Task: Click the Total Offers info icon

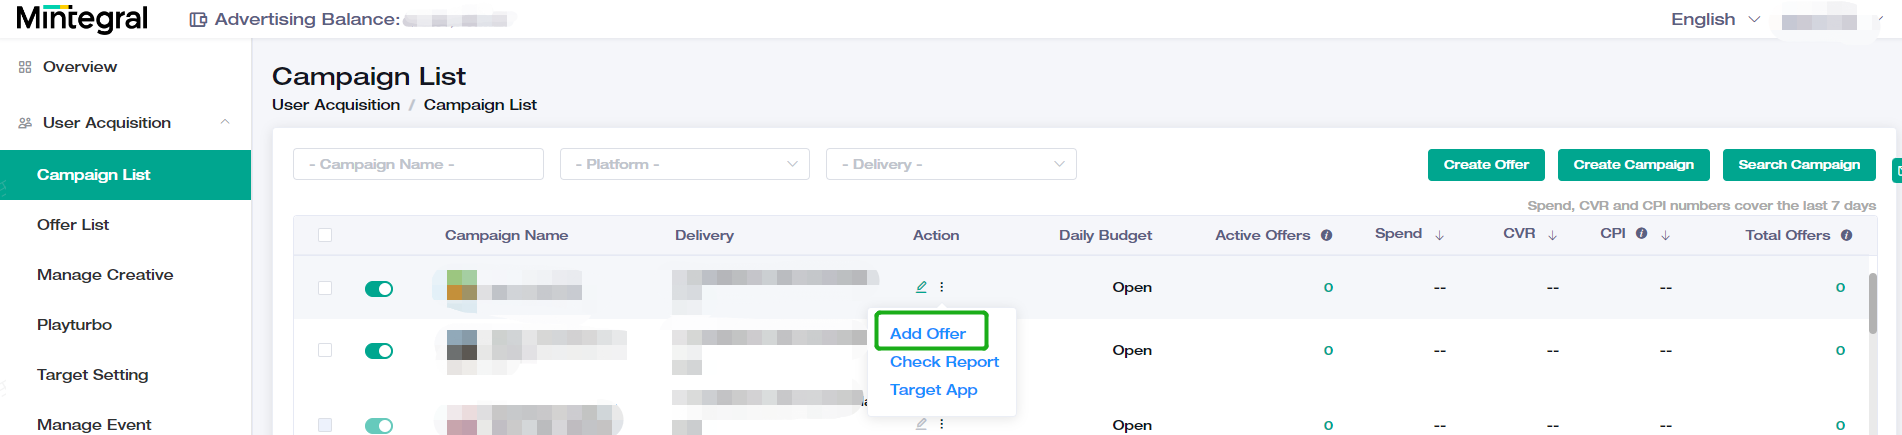Action: click(x=1847, y=235)
